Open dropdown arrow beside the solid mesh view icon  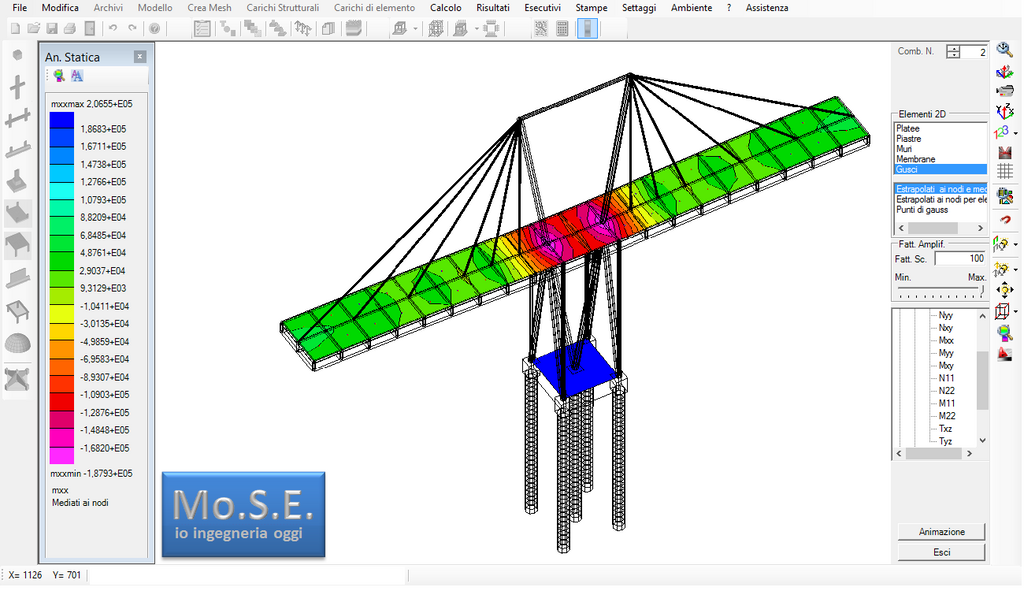pos(476,29)
